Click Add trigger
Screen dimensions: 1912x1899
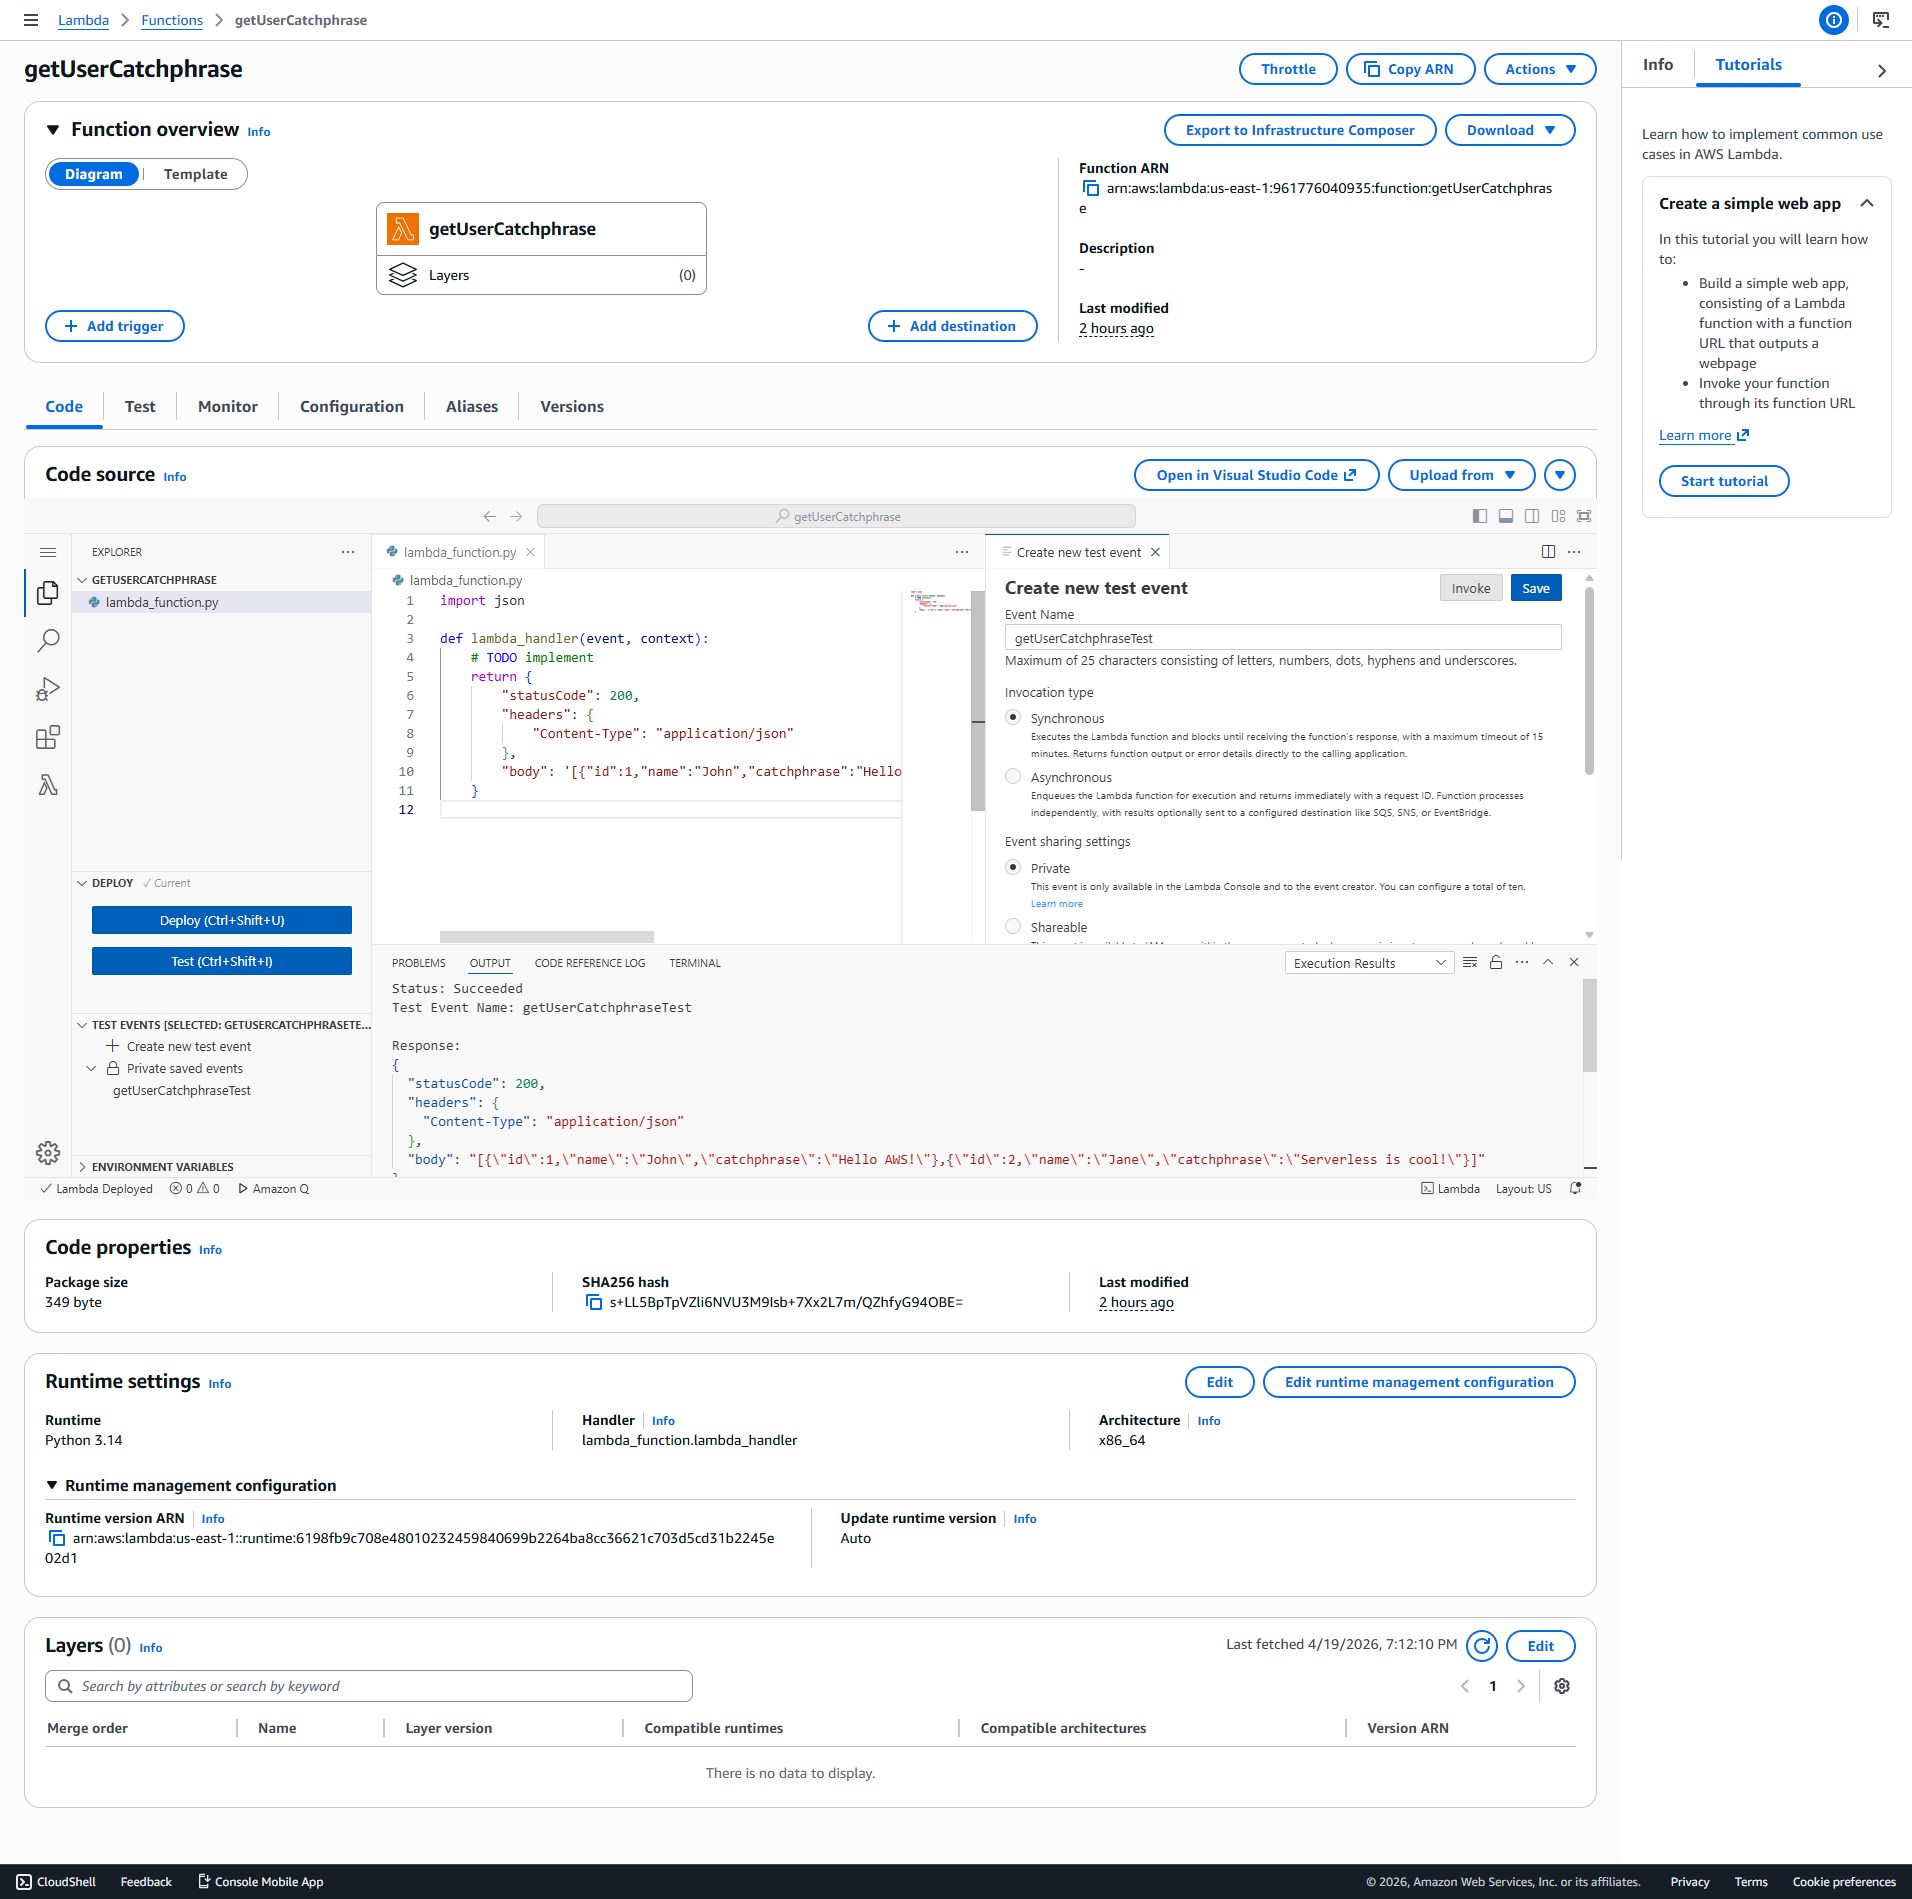[x=115, y=326]
